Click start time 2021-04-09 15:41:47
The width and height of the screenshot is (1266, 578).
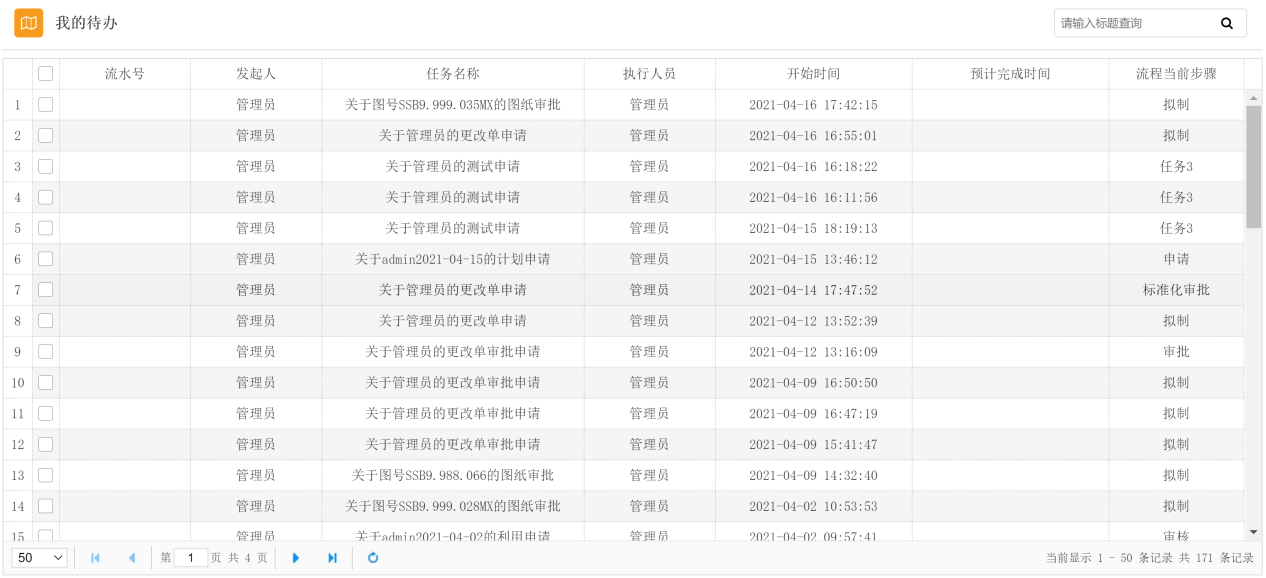coord(813,445)
